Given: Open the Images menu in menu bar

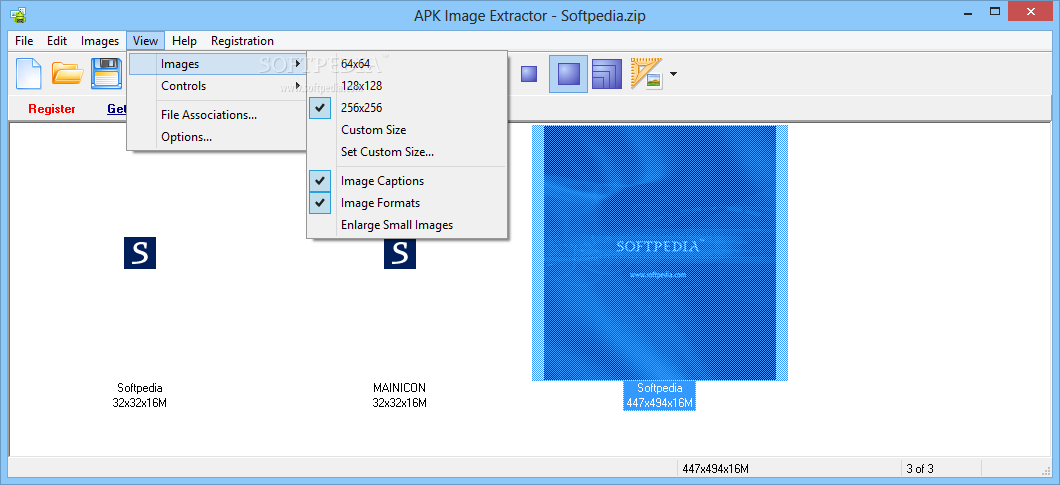Looking at the screenshot, I should [100, 41].
